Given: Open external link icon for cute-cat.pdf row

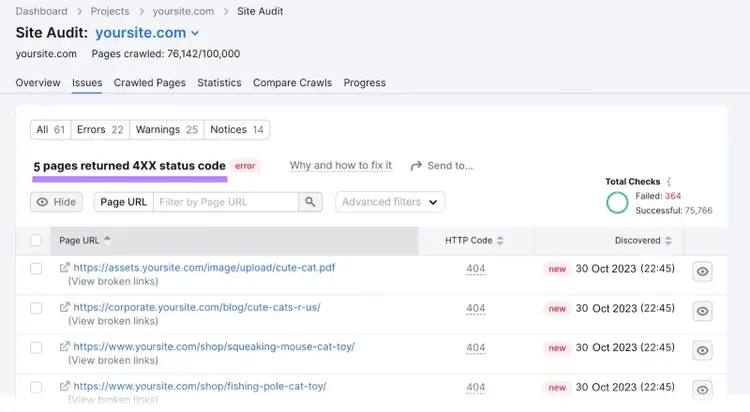Looking at the screenshot, I should coord(65,267).
